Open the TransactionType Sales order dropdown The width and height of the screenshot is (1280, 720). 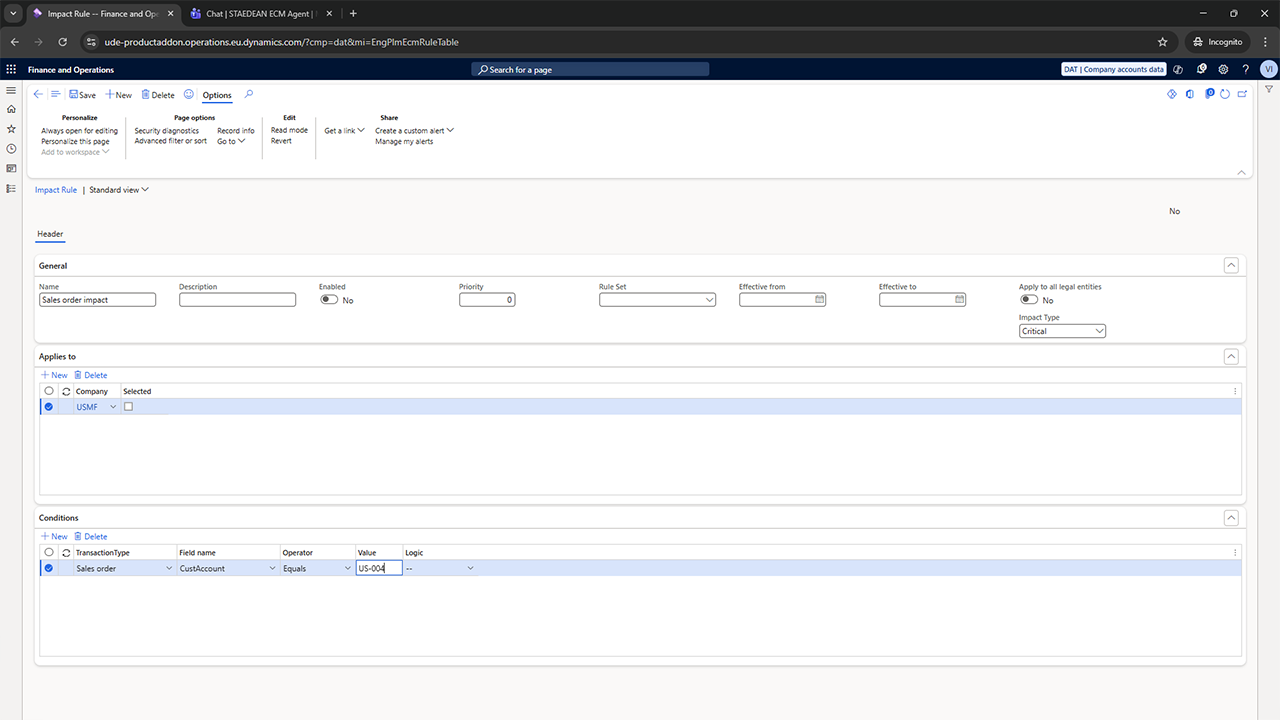coord(168,568)
